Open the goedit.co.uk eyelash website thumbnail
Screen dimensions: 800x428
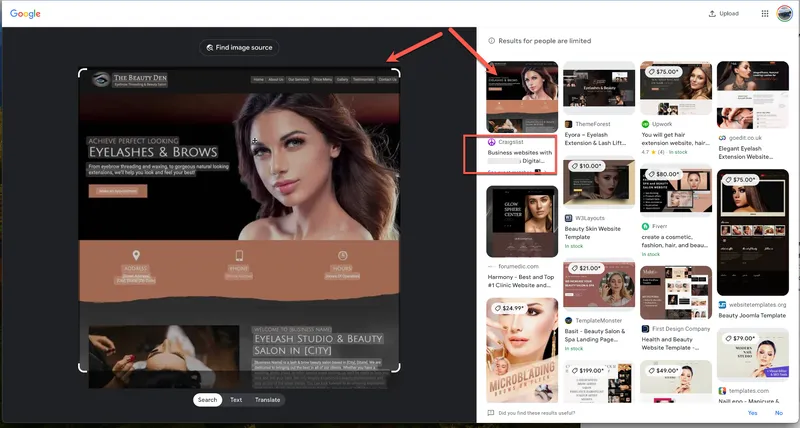click(753, 95)
